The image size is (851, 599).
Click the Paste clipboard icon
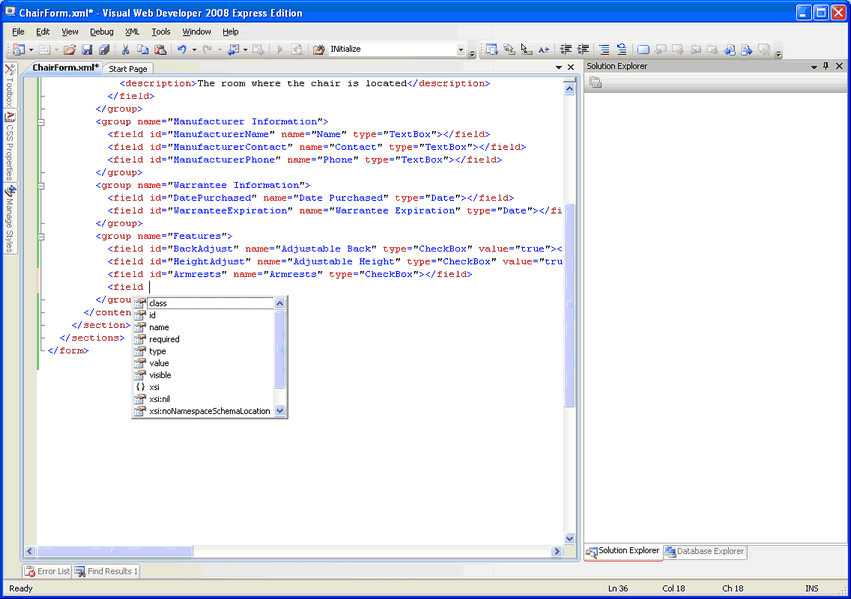coord(160,49)
